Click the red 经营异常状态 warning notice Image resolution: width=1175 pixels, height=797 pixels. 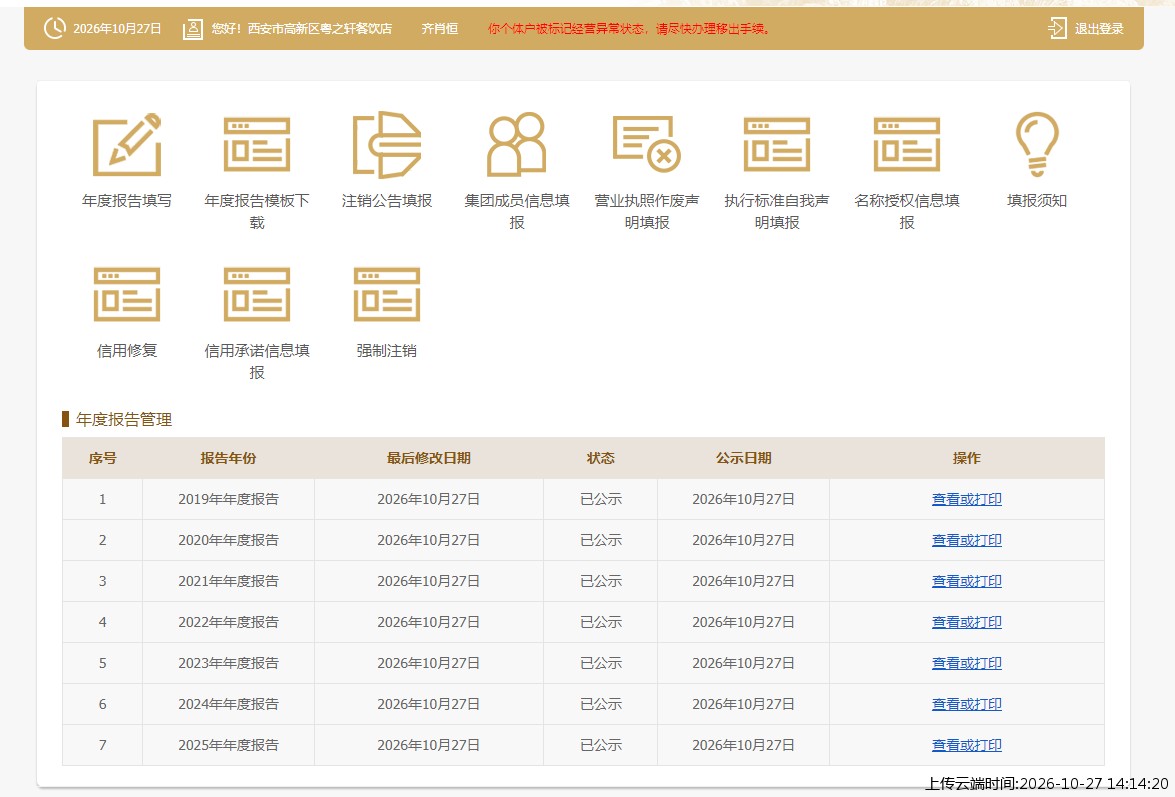coord(629,29)
